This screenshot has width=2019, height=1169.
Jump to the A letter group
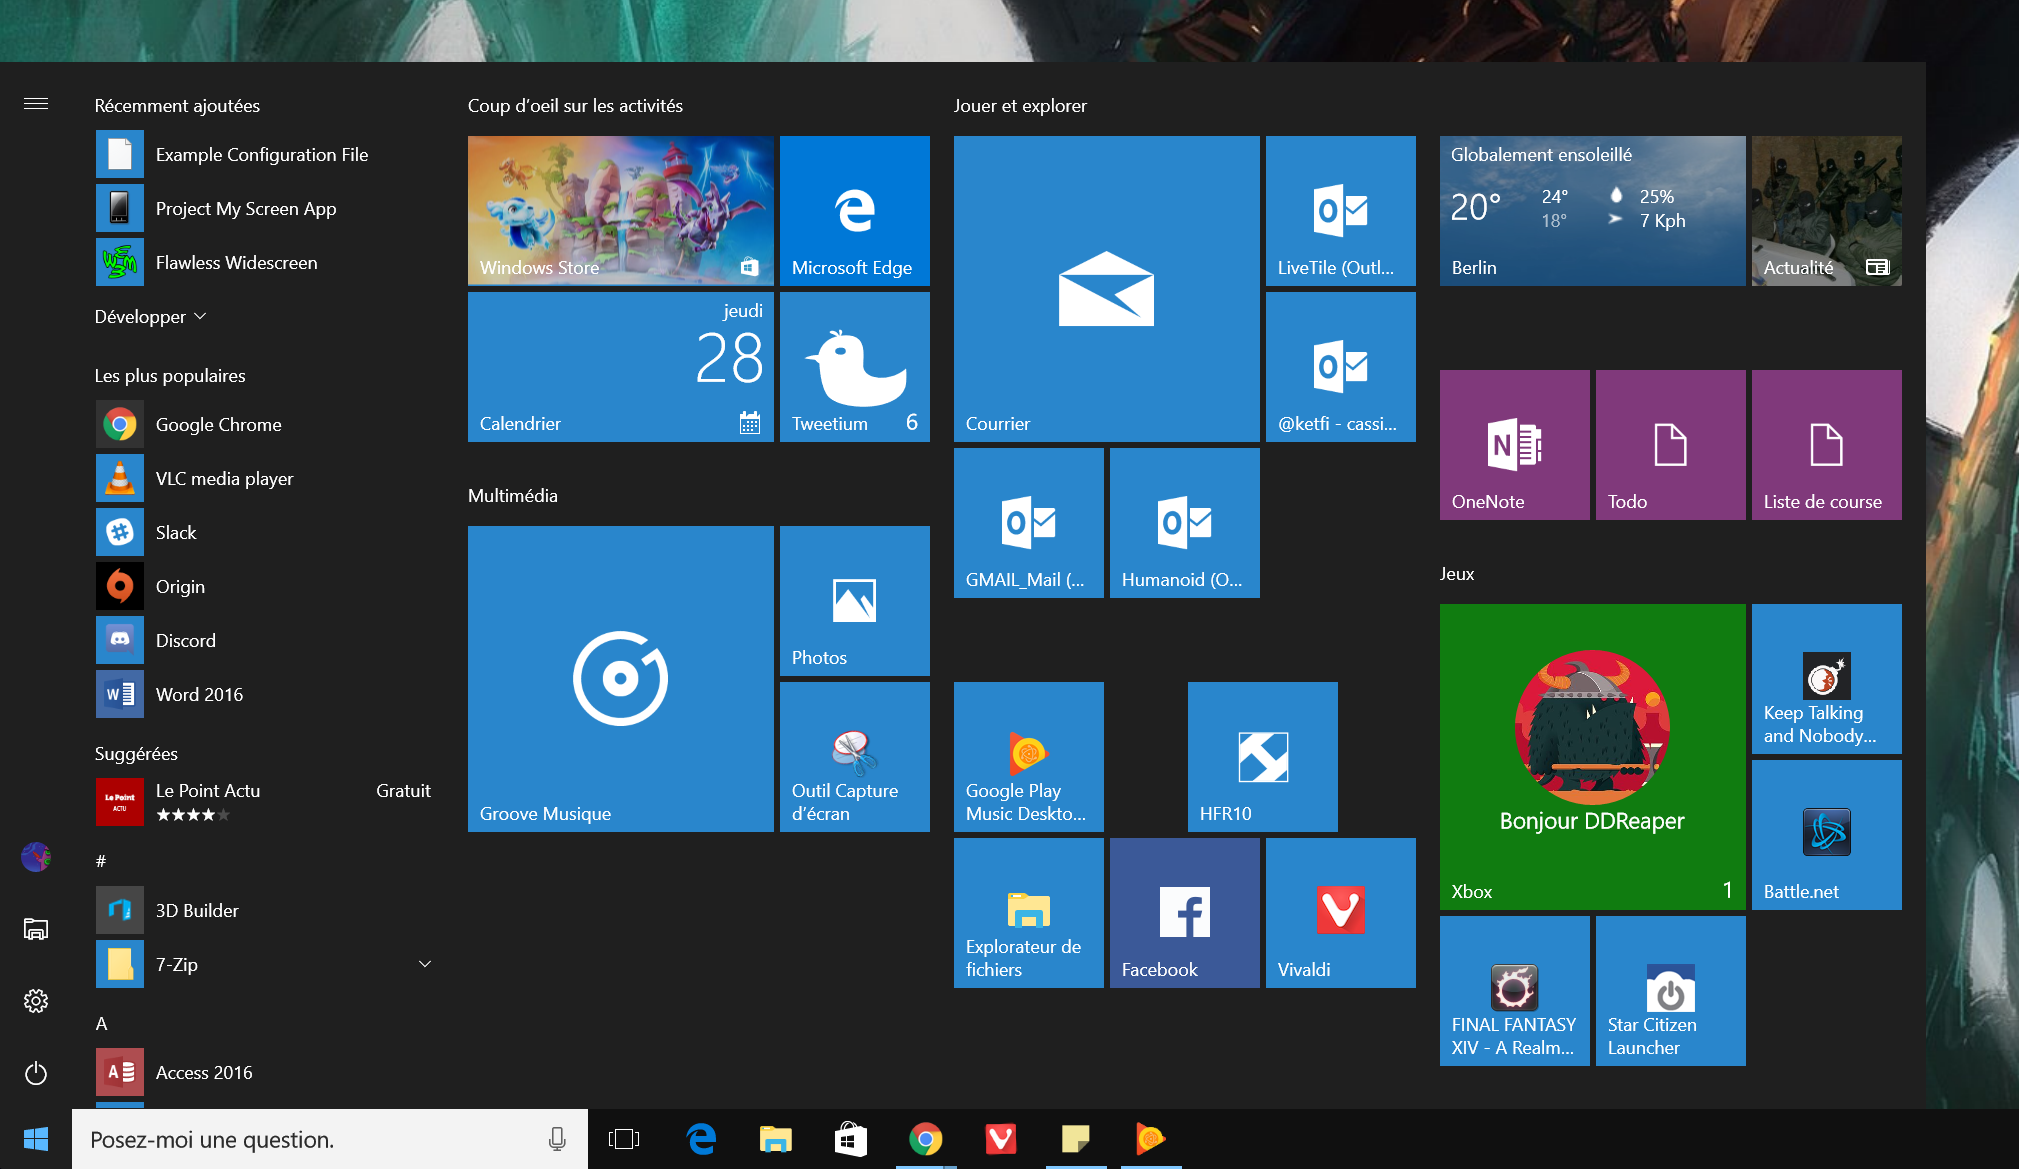[x=101, y=1023]
